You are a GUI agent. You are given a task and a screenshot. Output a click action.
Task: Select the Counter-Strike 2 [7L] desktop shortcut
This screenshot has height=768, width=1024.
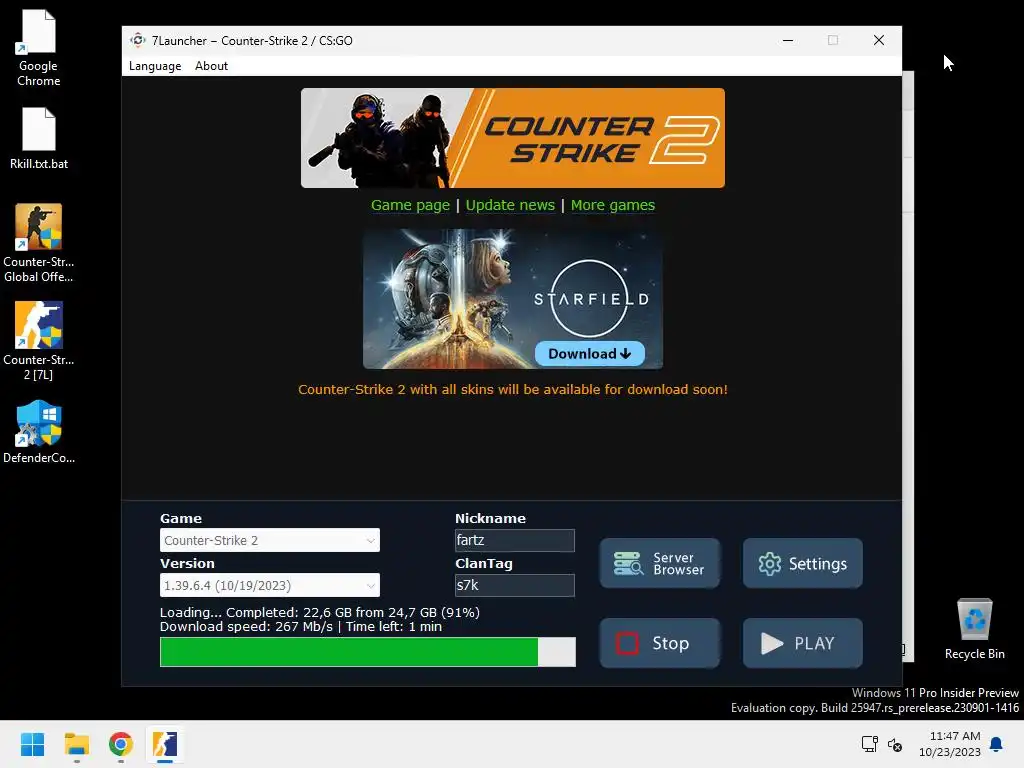click(x=39, y=341)
